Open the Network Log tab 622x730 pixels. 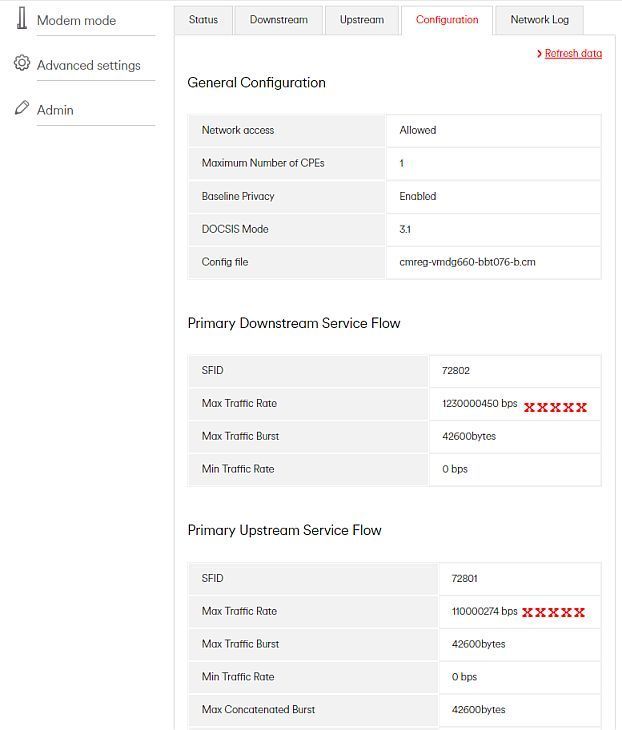tap(539, 20)
